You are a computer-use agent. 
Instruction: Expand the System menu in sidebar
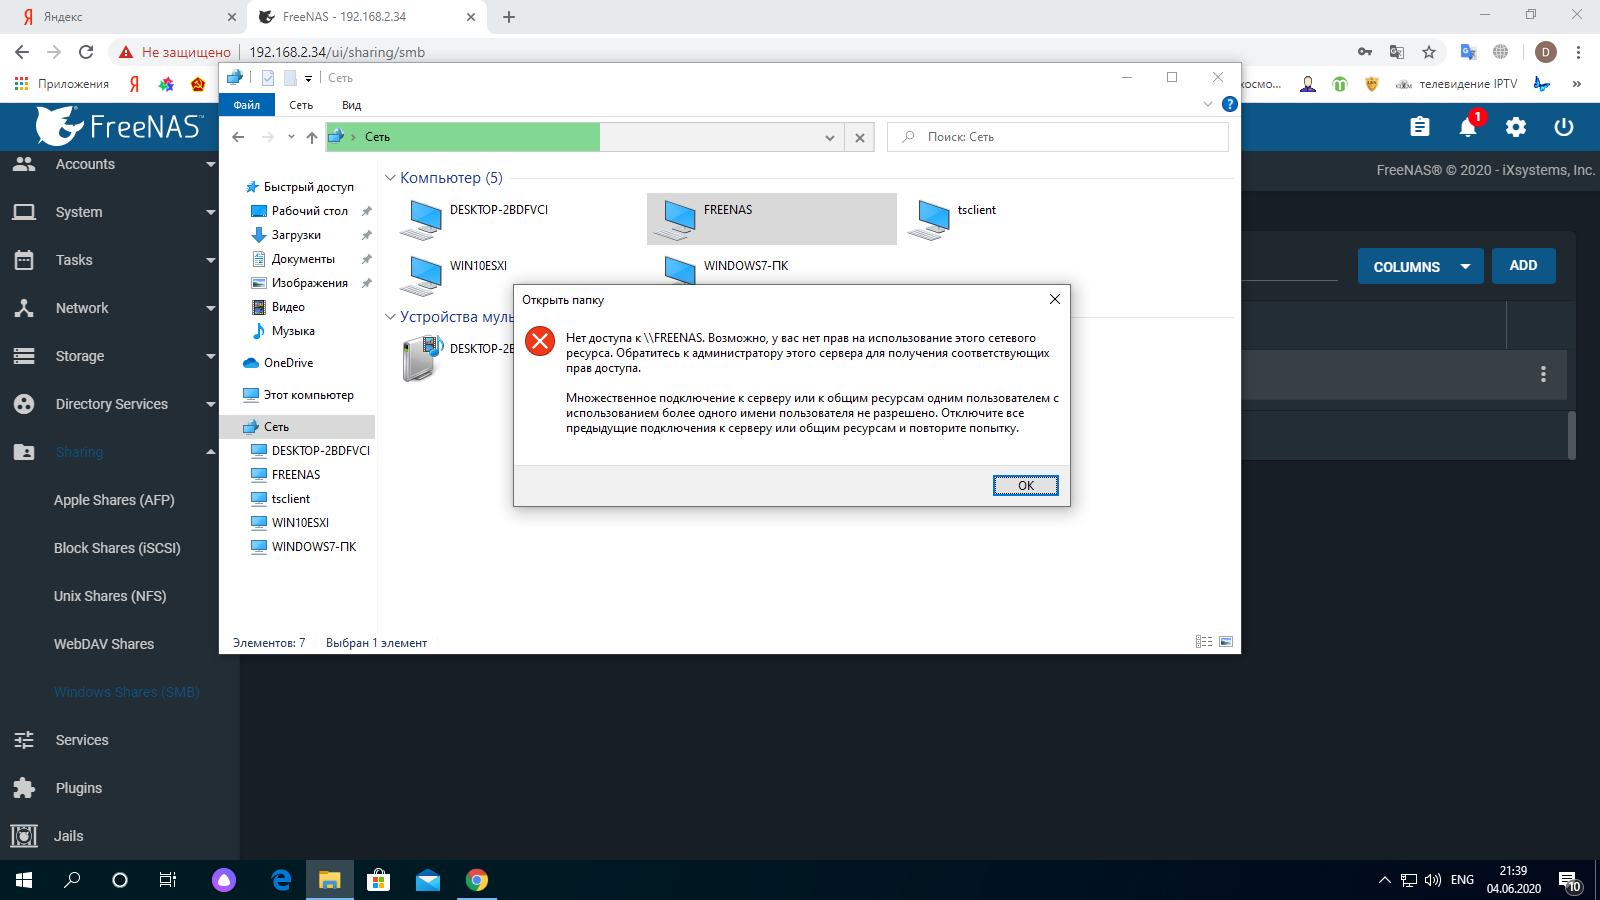click(x=120, y=212)
